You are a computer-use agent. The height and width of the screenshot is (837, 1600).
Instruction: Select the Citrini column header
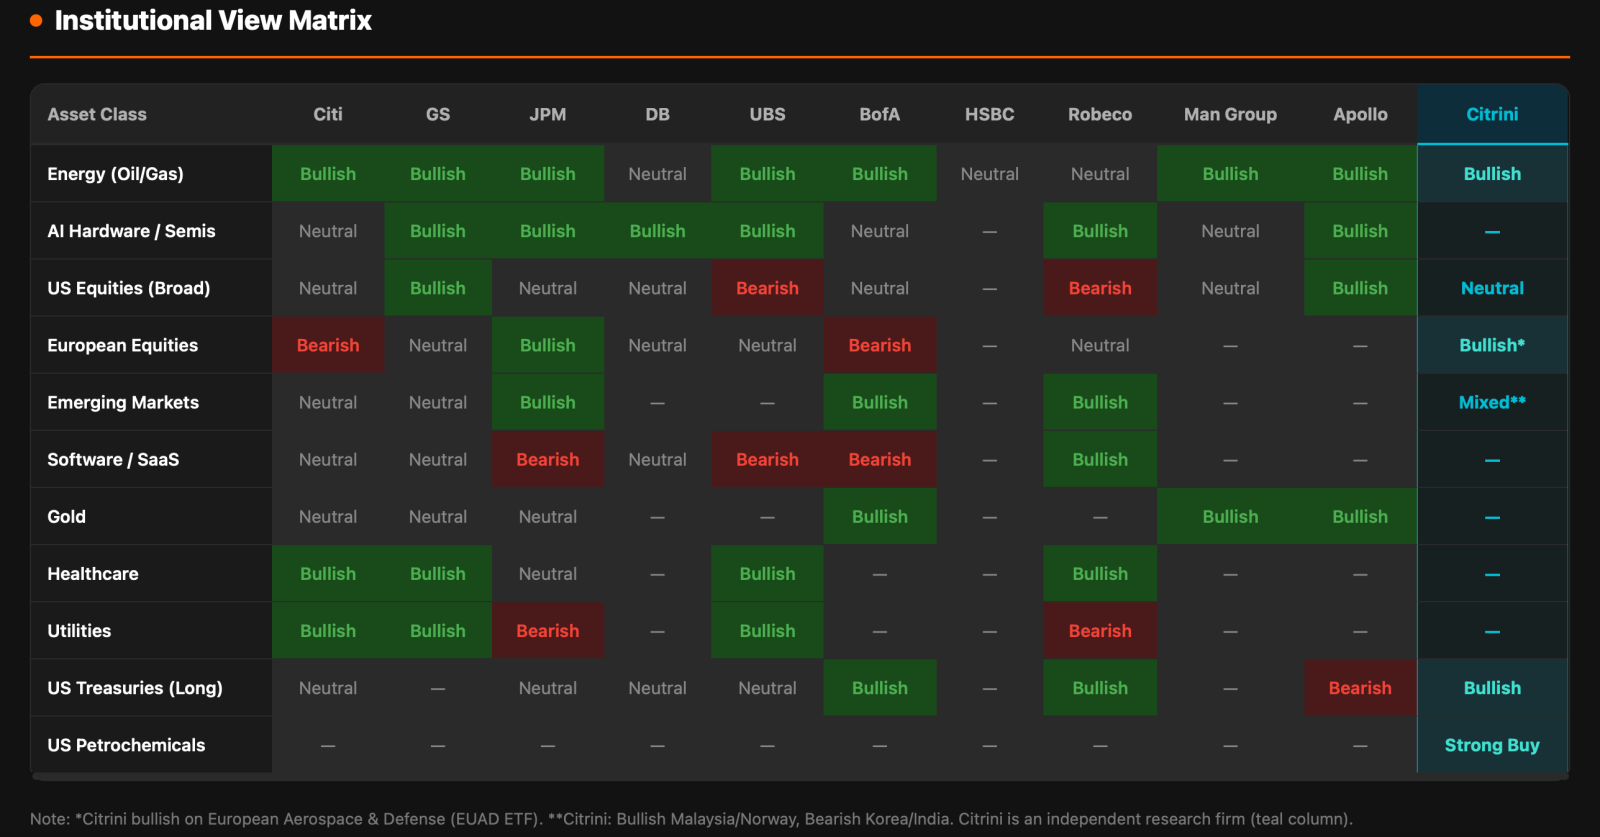(1492, 114)
